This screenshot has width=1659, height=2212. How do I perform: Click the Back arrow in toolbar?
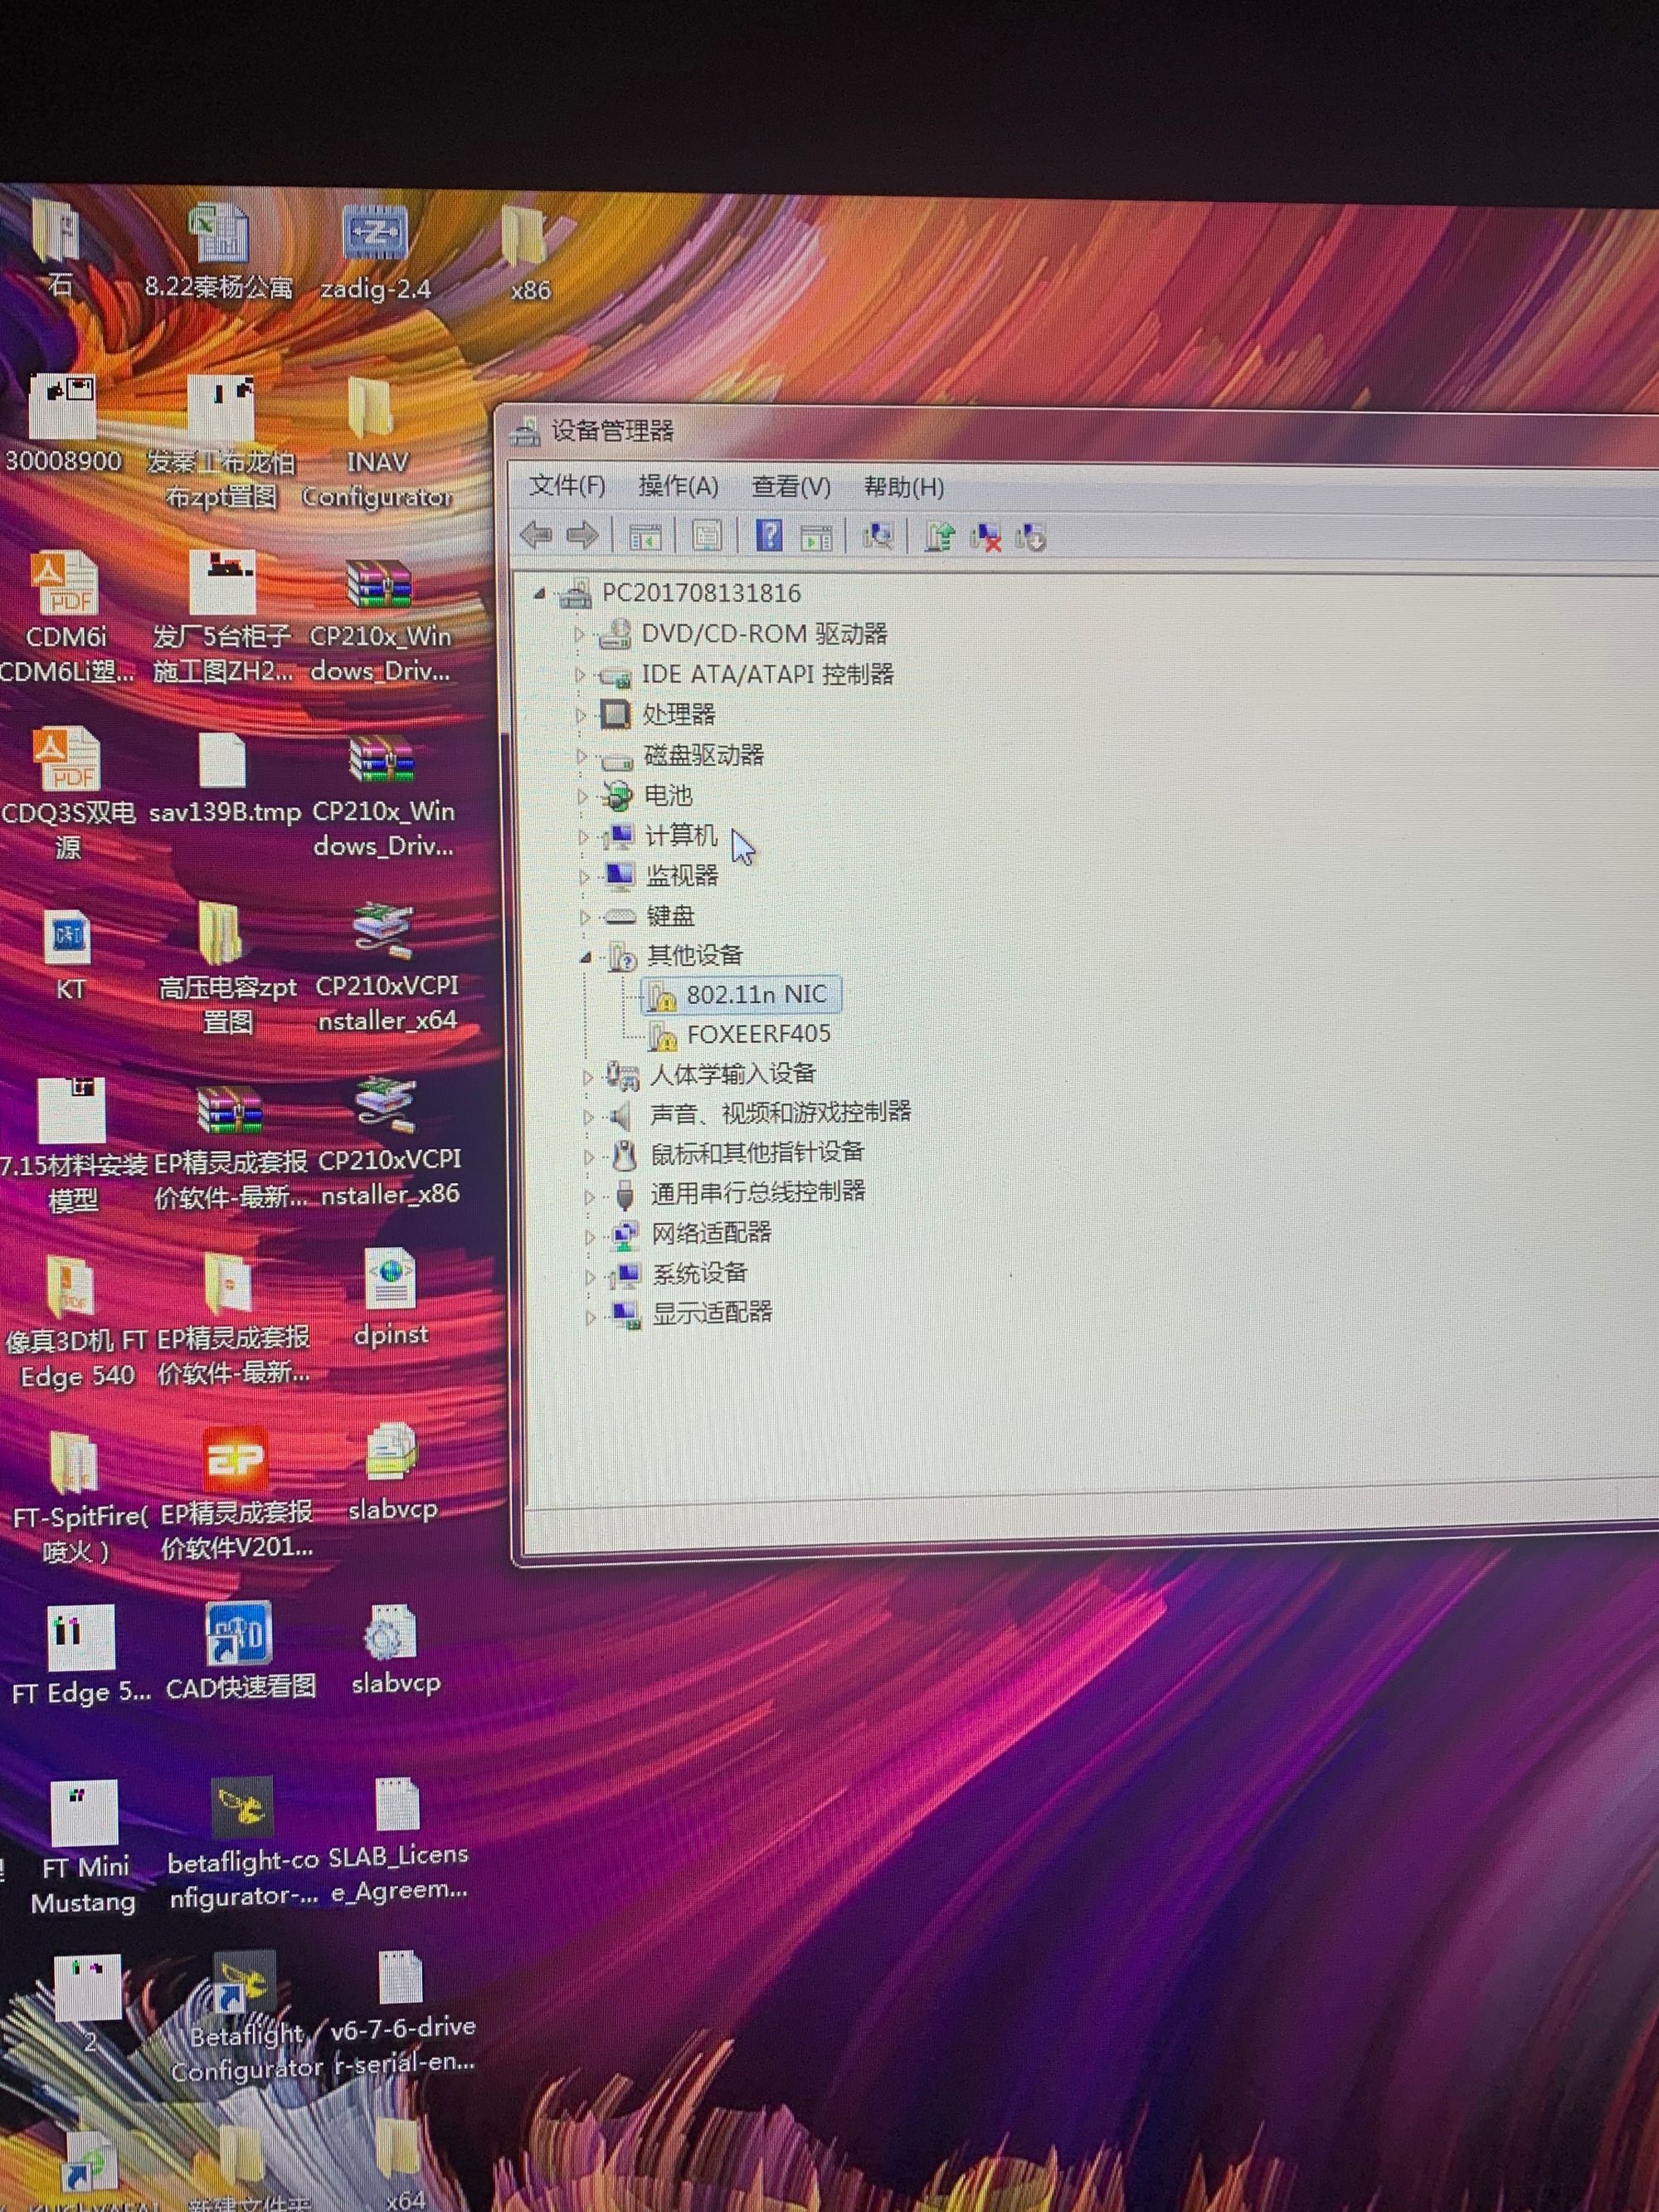[x=537, y=535]
